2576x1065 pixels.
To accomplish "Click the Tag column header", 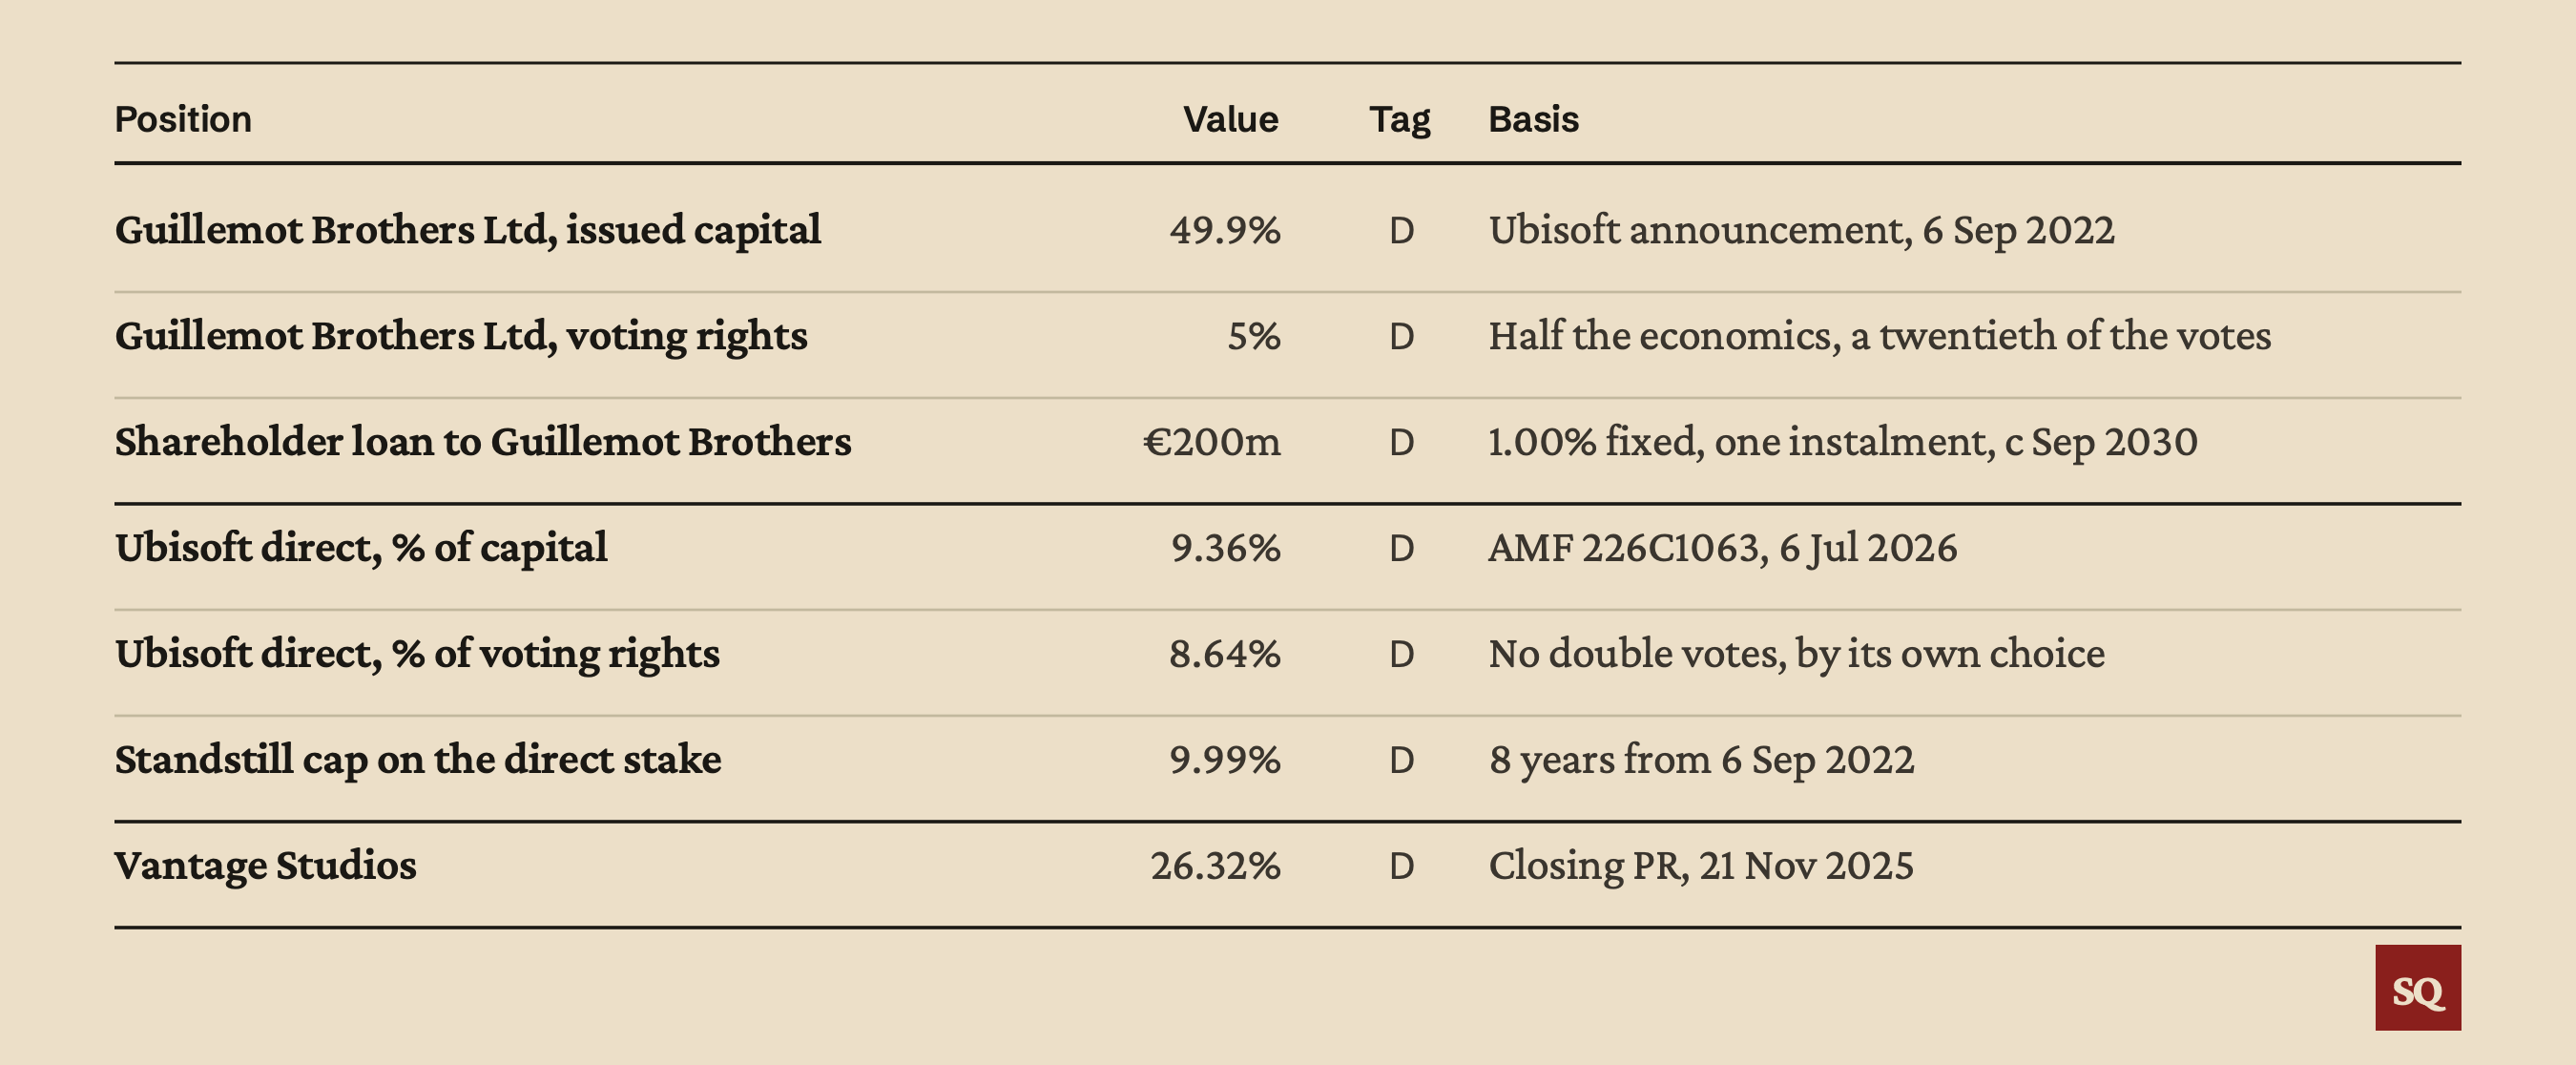I will click(1399, 120).
